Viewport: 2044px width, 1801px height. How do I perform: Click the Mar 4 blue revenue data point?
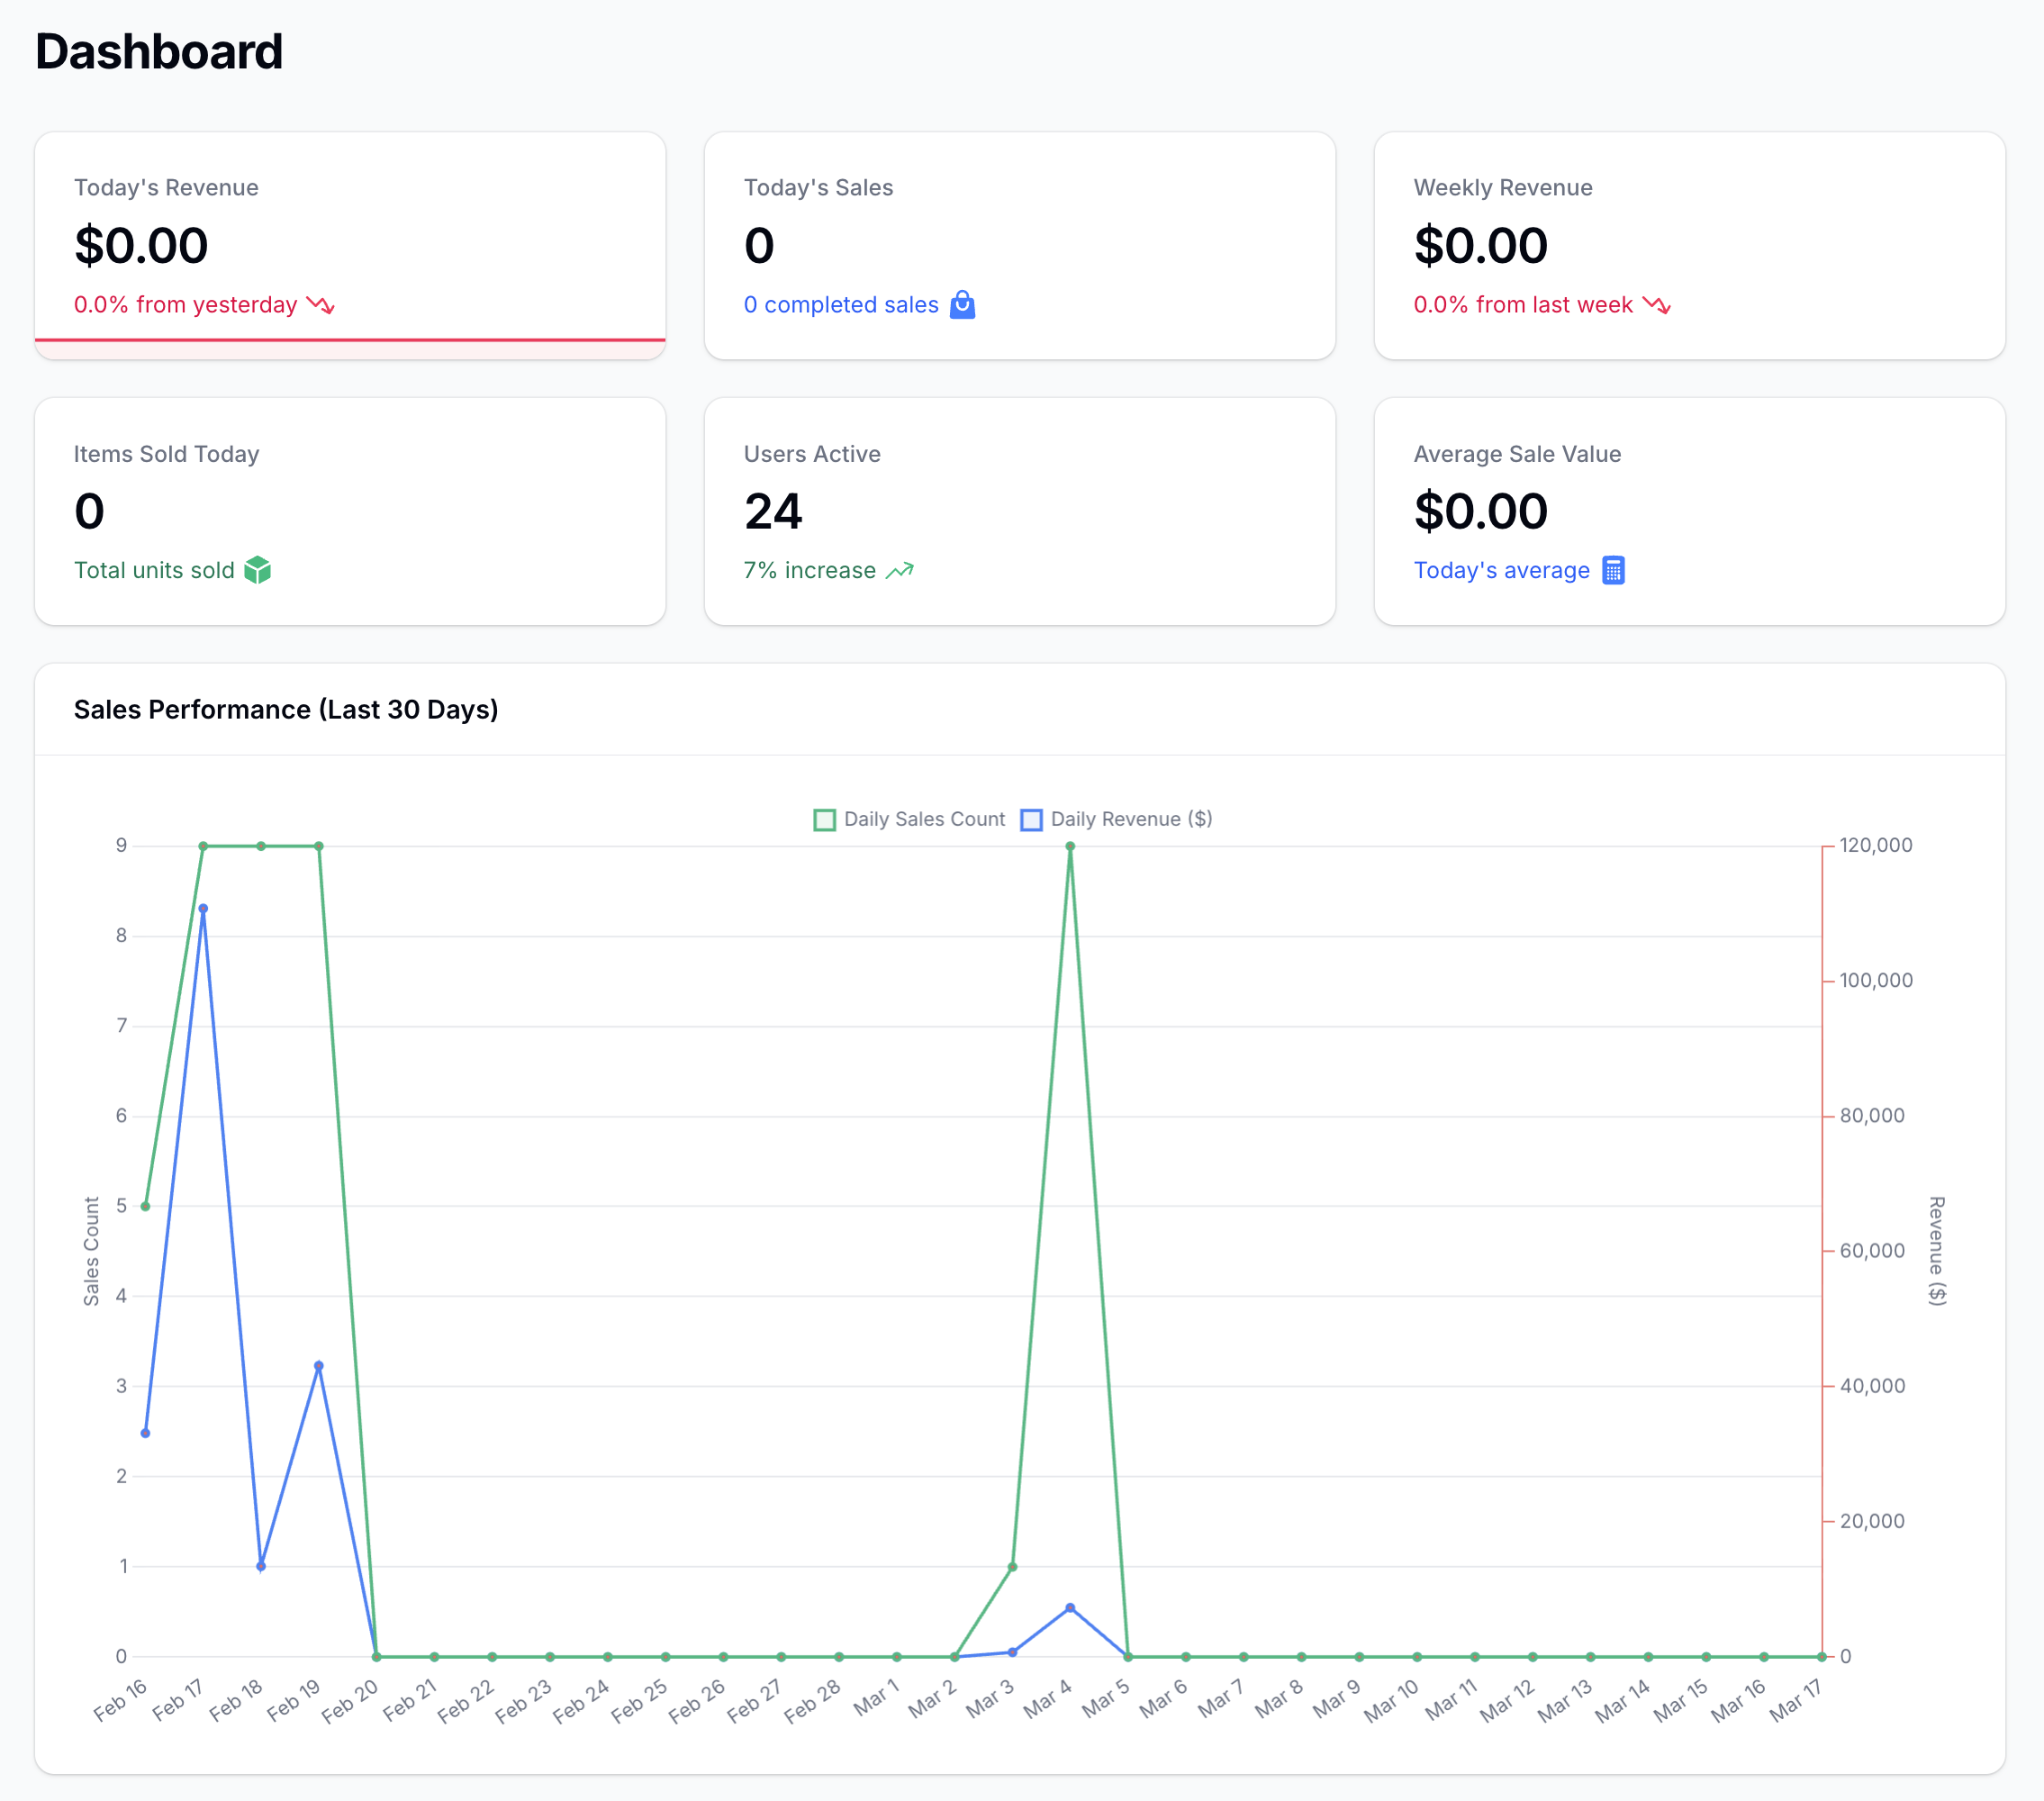pos(1070,1607)
